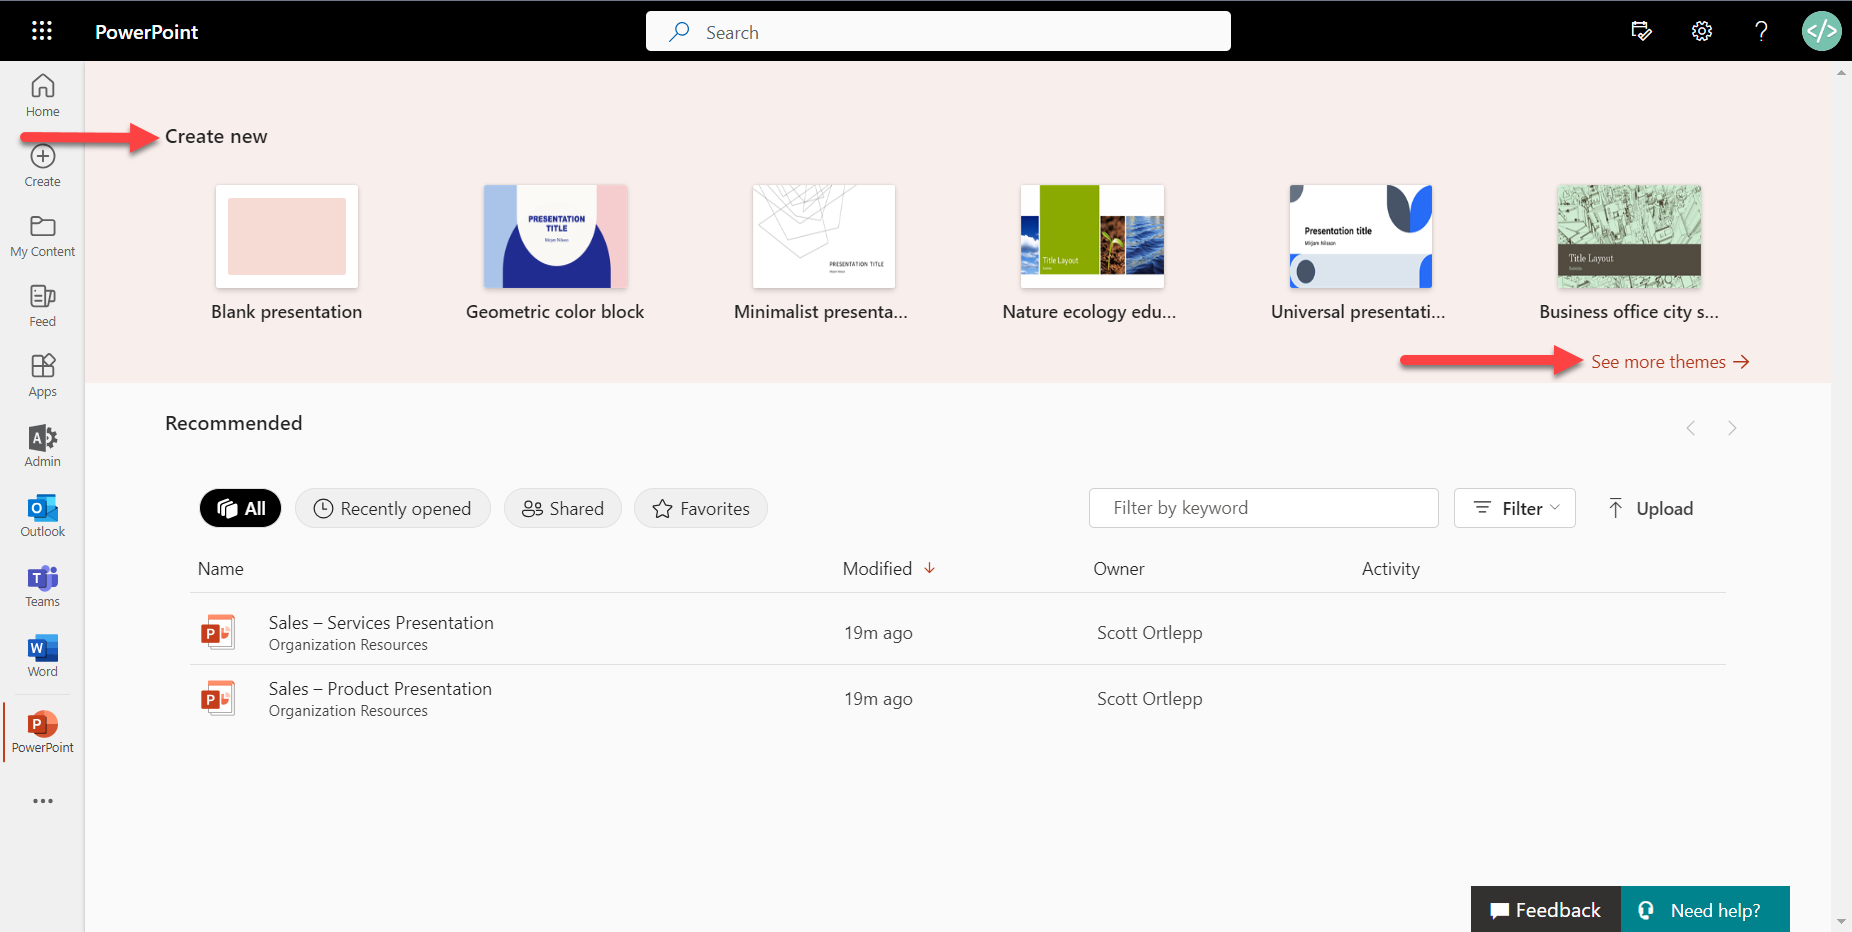
Task: Select the My Content sidebar icon
Action: point(42,235)
